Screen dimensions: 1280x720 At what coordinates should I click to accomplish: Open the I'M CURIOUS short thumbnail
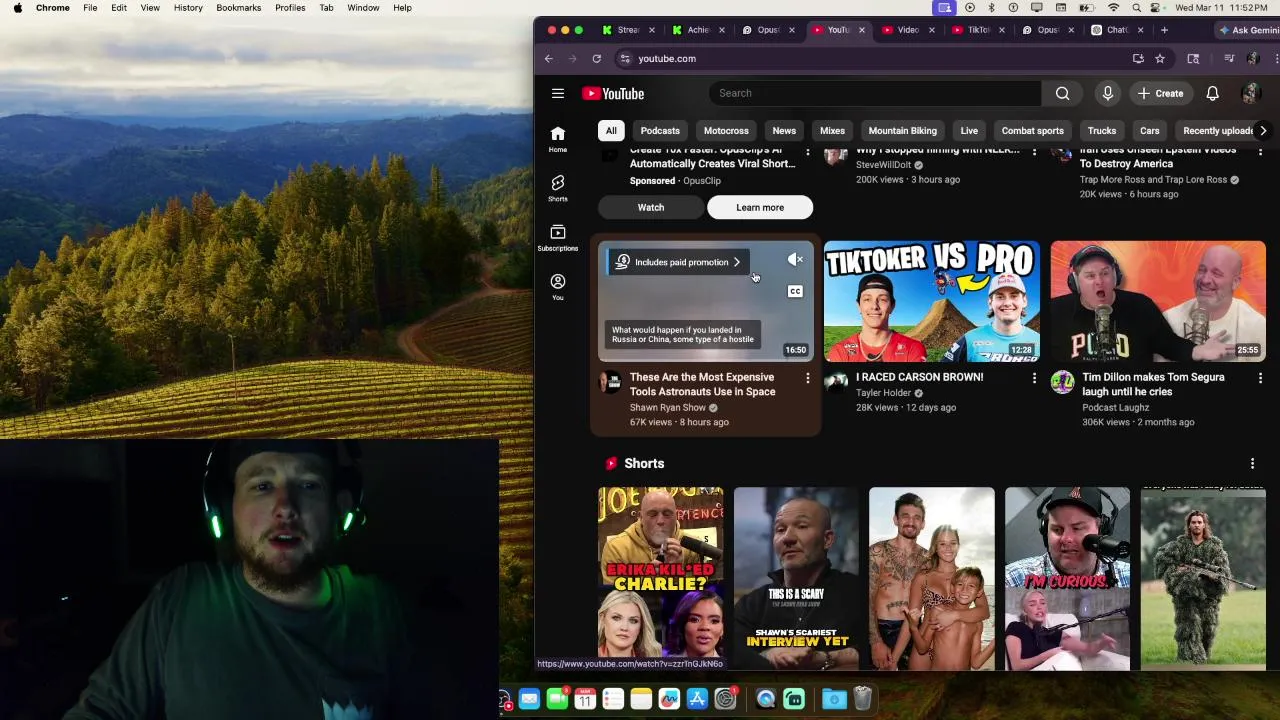(x=1067, y=578)
